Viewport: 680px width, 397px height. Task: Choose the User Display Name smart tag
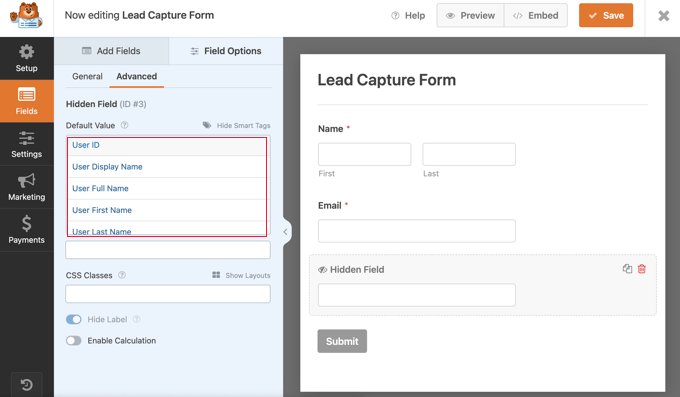[167, 167]
